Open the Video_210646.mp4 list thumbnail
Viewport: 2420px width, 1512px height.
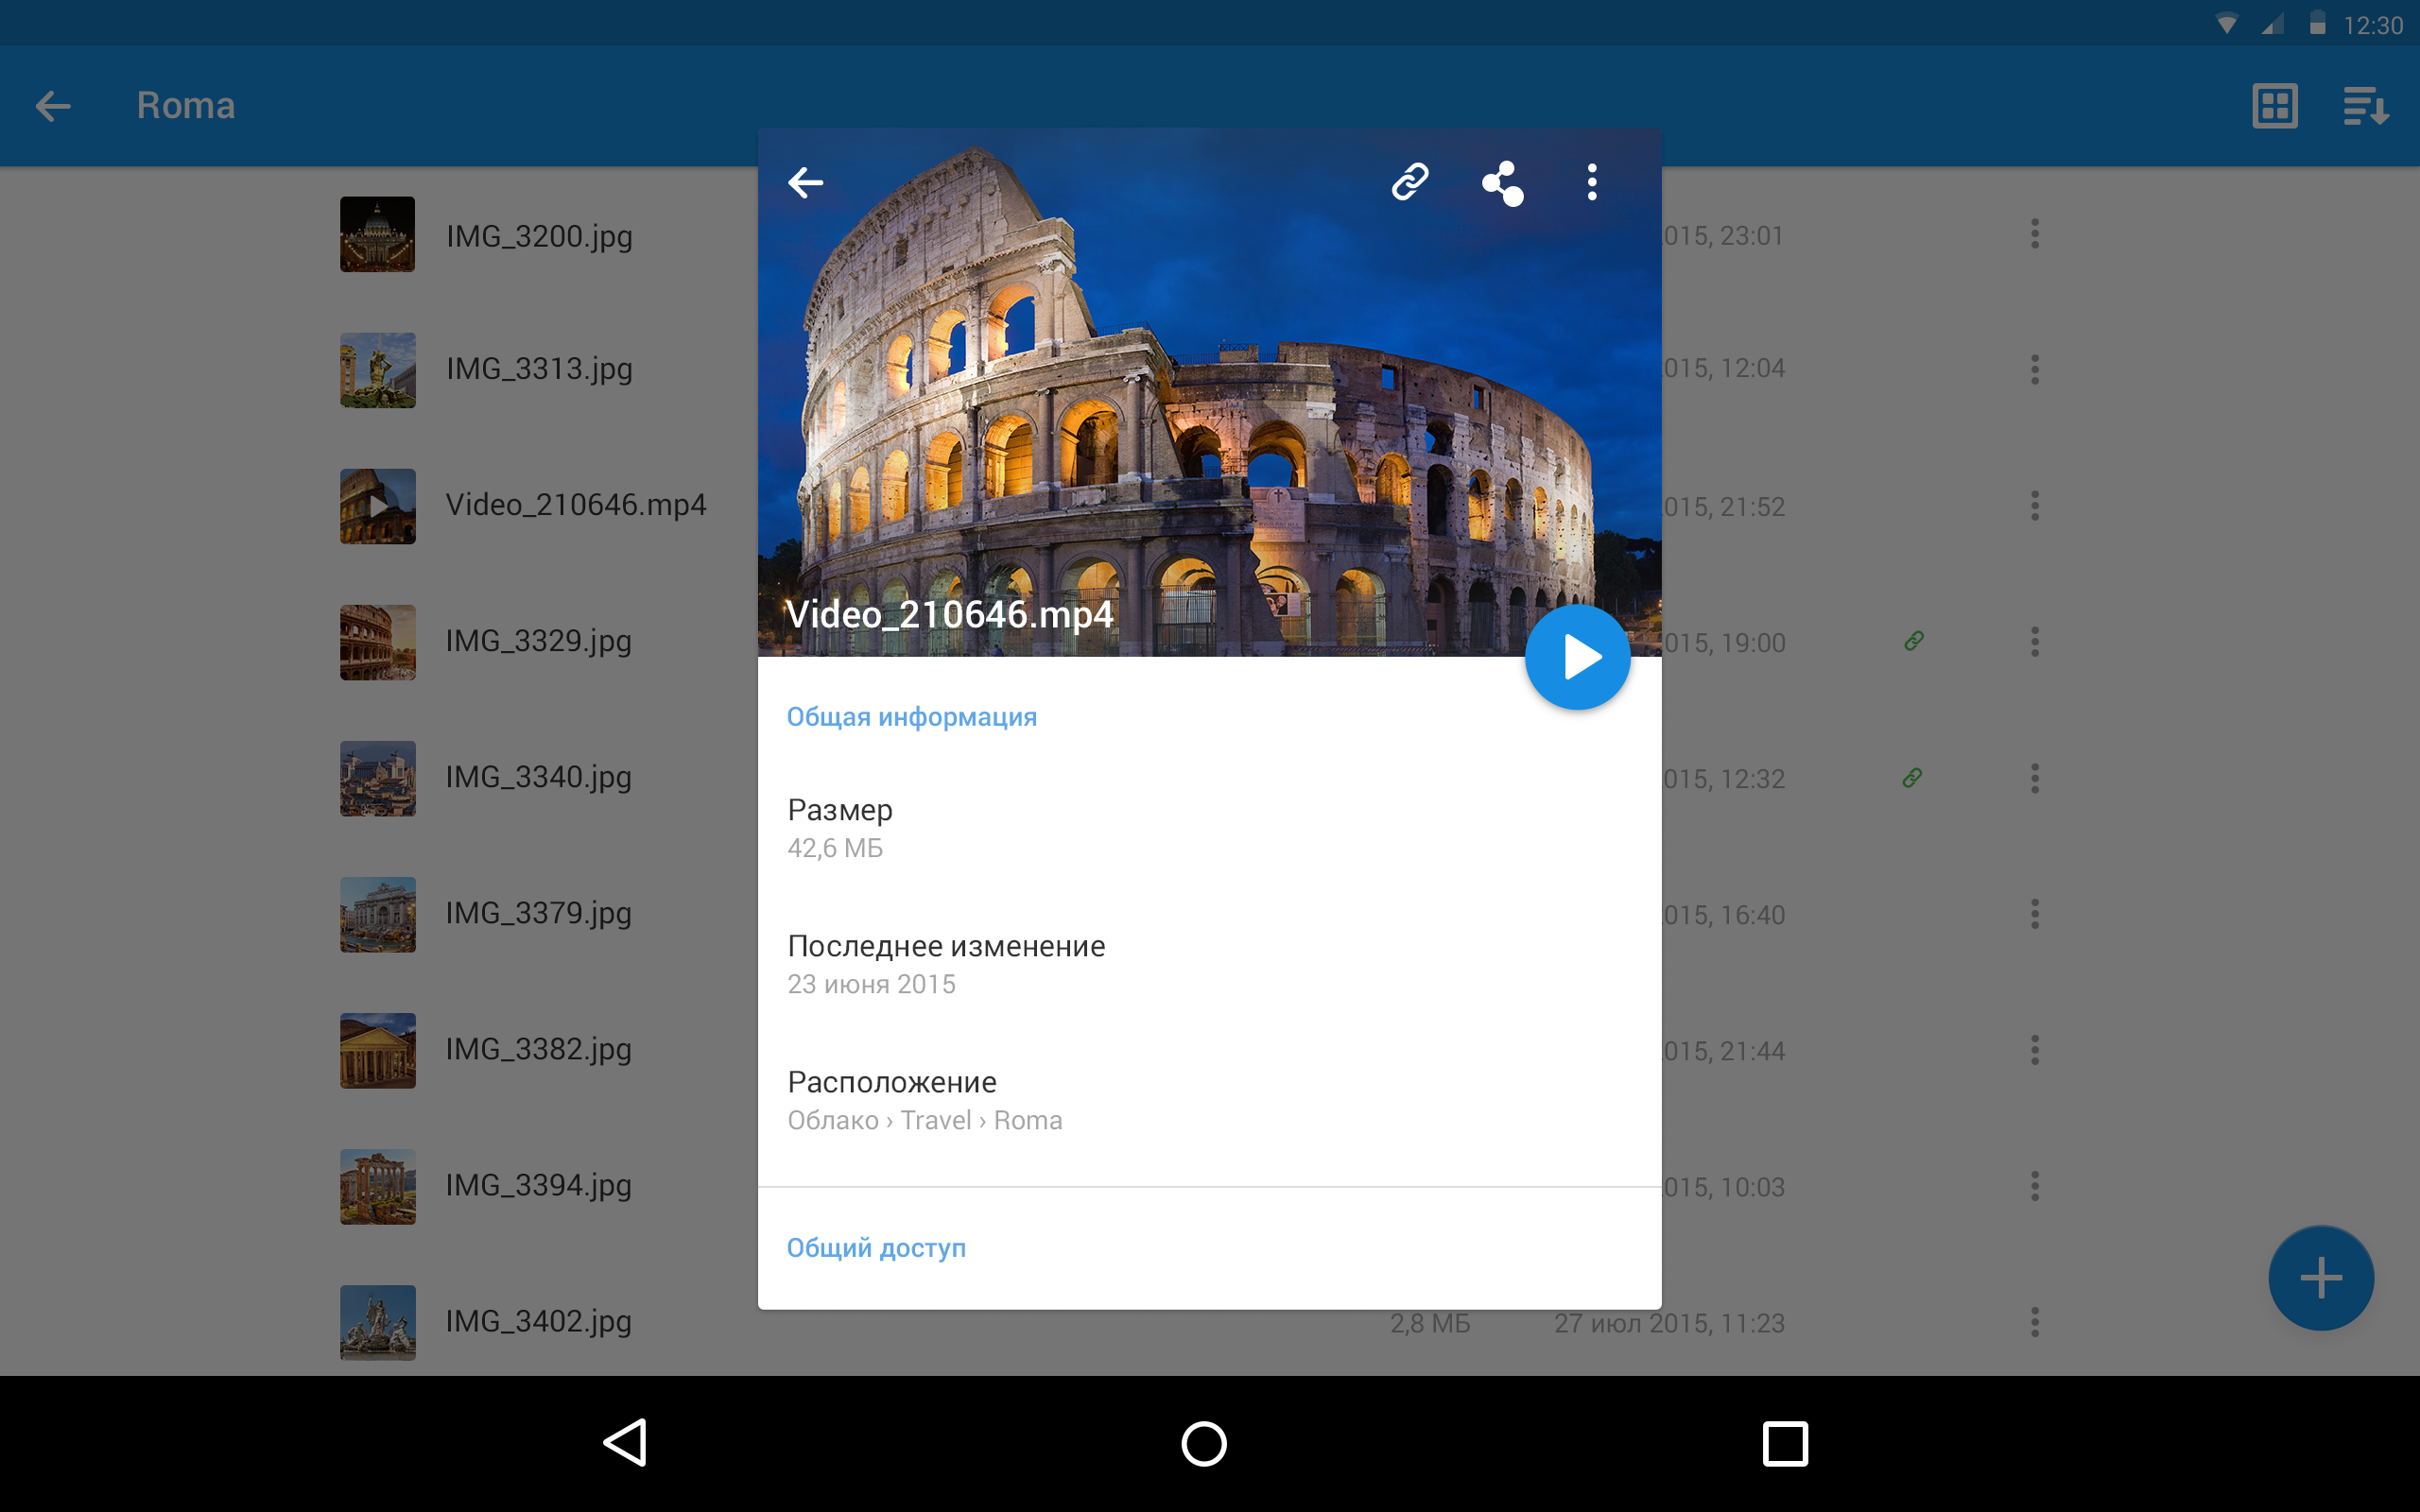[x=377, y=506]
